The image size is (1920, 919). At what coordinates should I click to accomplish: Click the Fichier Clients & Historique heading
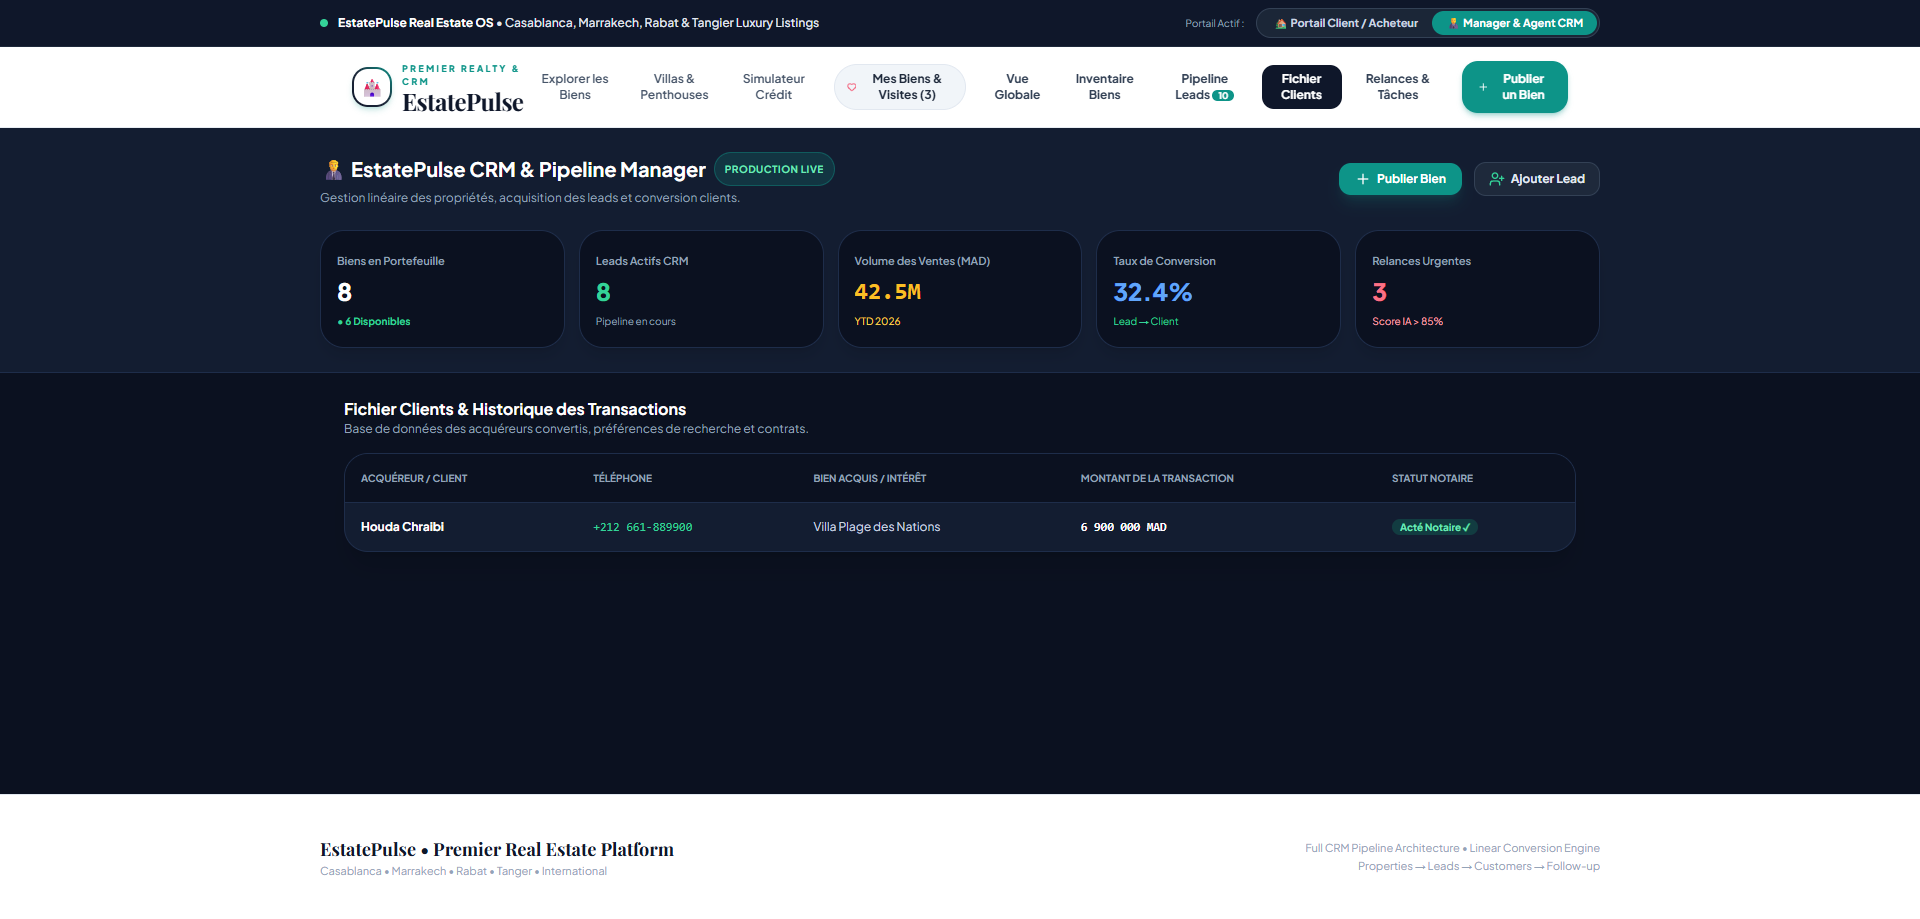tap(515, 409)
